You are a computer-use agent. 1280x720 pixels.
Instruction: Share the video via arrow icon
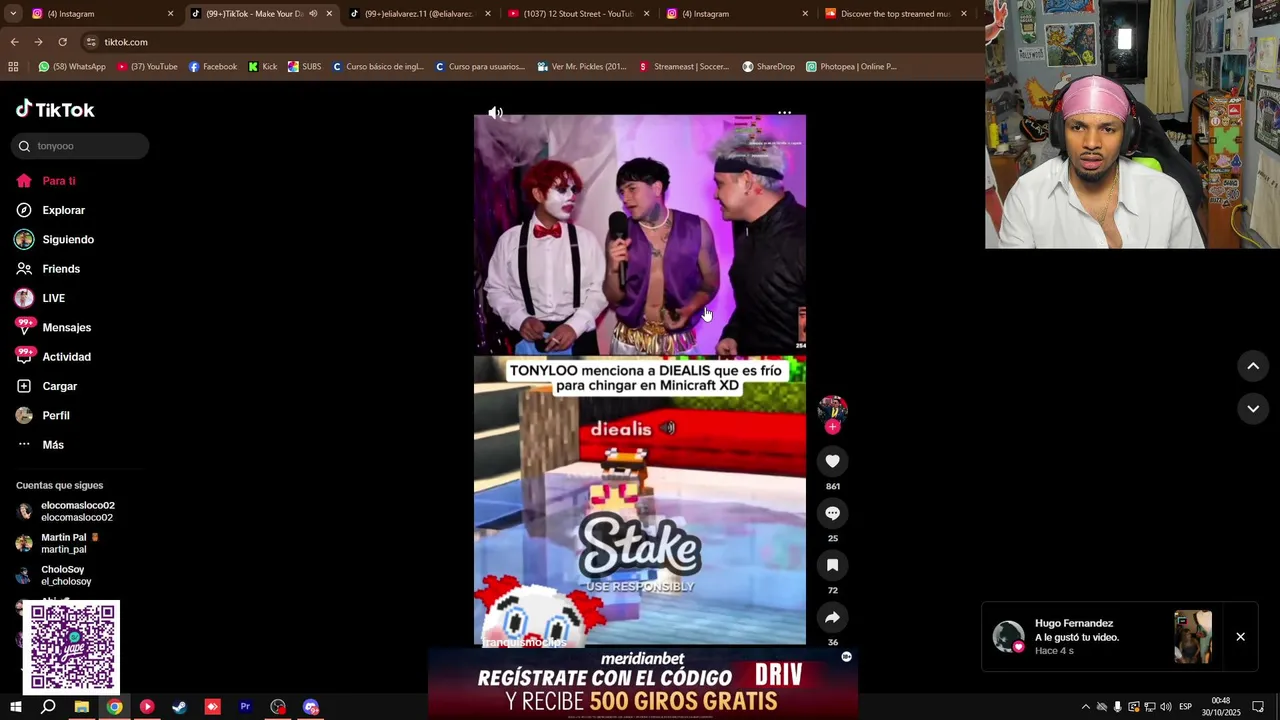(x=832, y=617)
